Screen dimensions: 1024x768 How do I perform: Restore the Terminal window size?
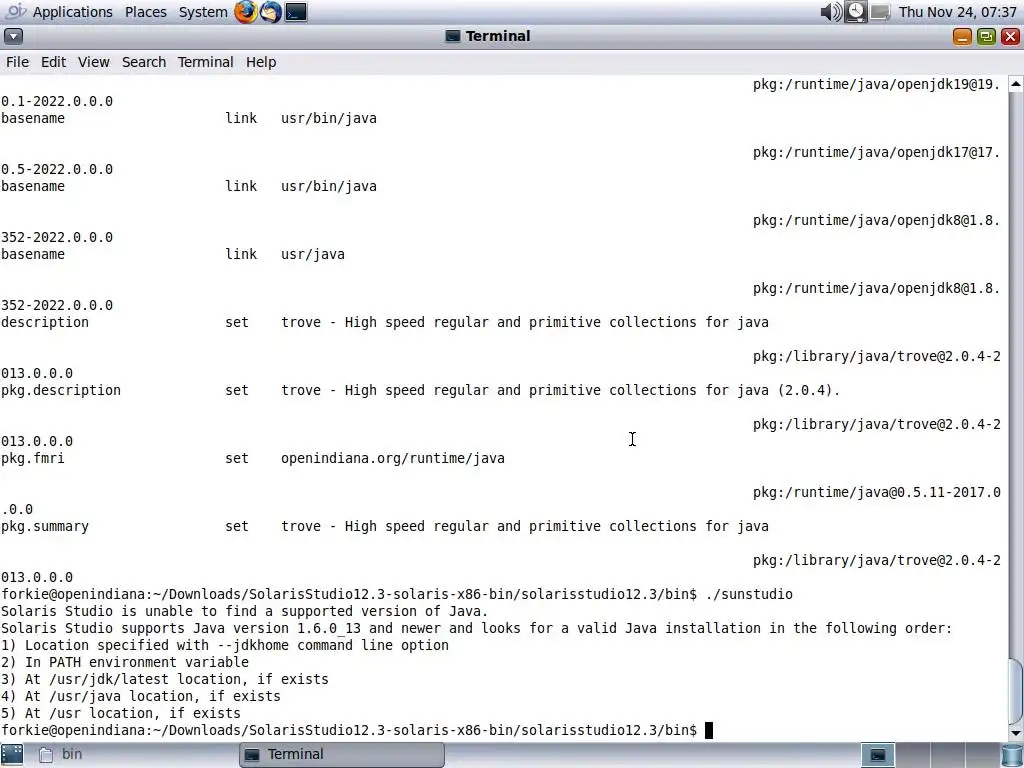pos(986,37)
